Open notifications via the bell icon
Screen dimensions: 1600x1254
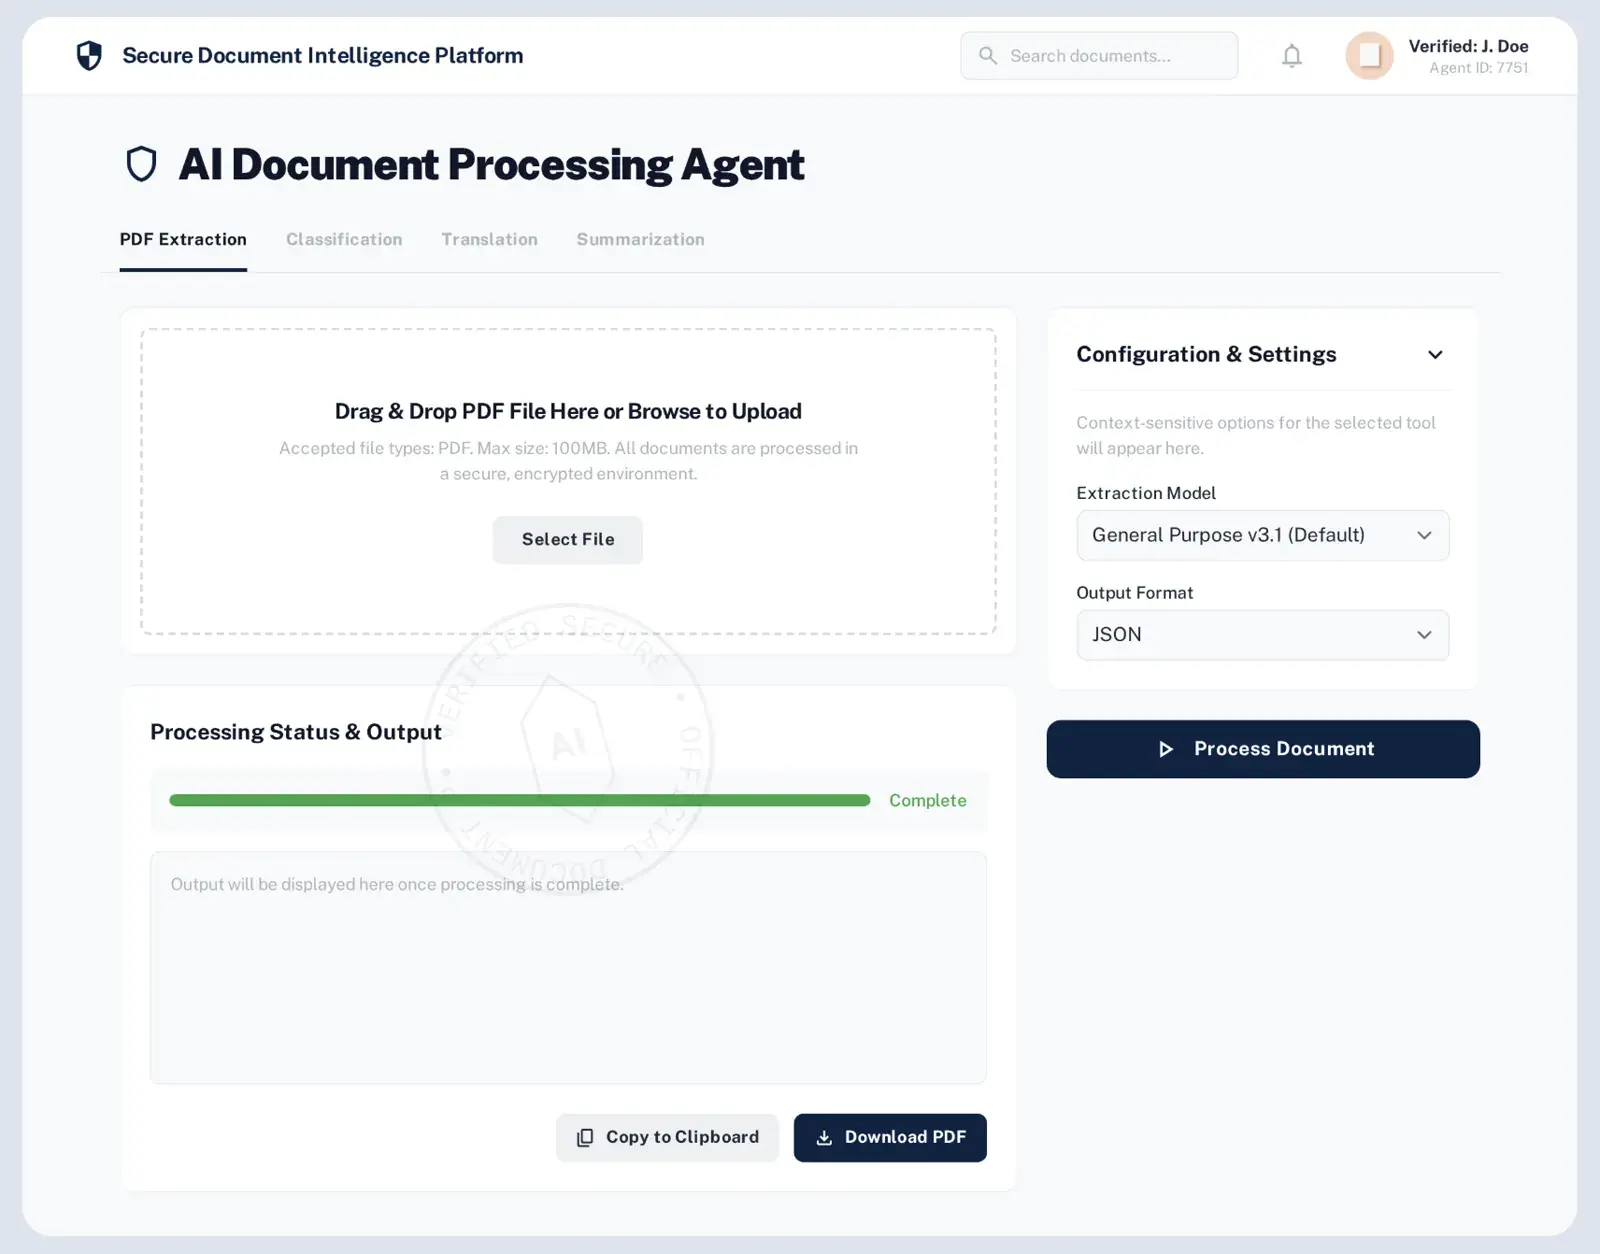[x=1292, y=56]
